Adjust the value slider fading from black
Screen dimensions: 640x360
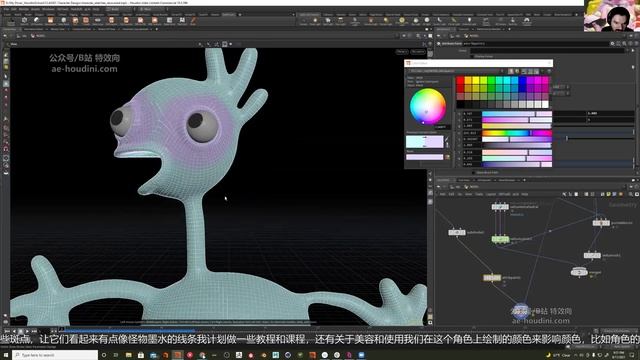[x=517, y=145]
